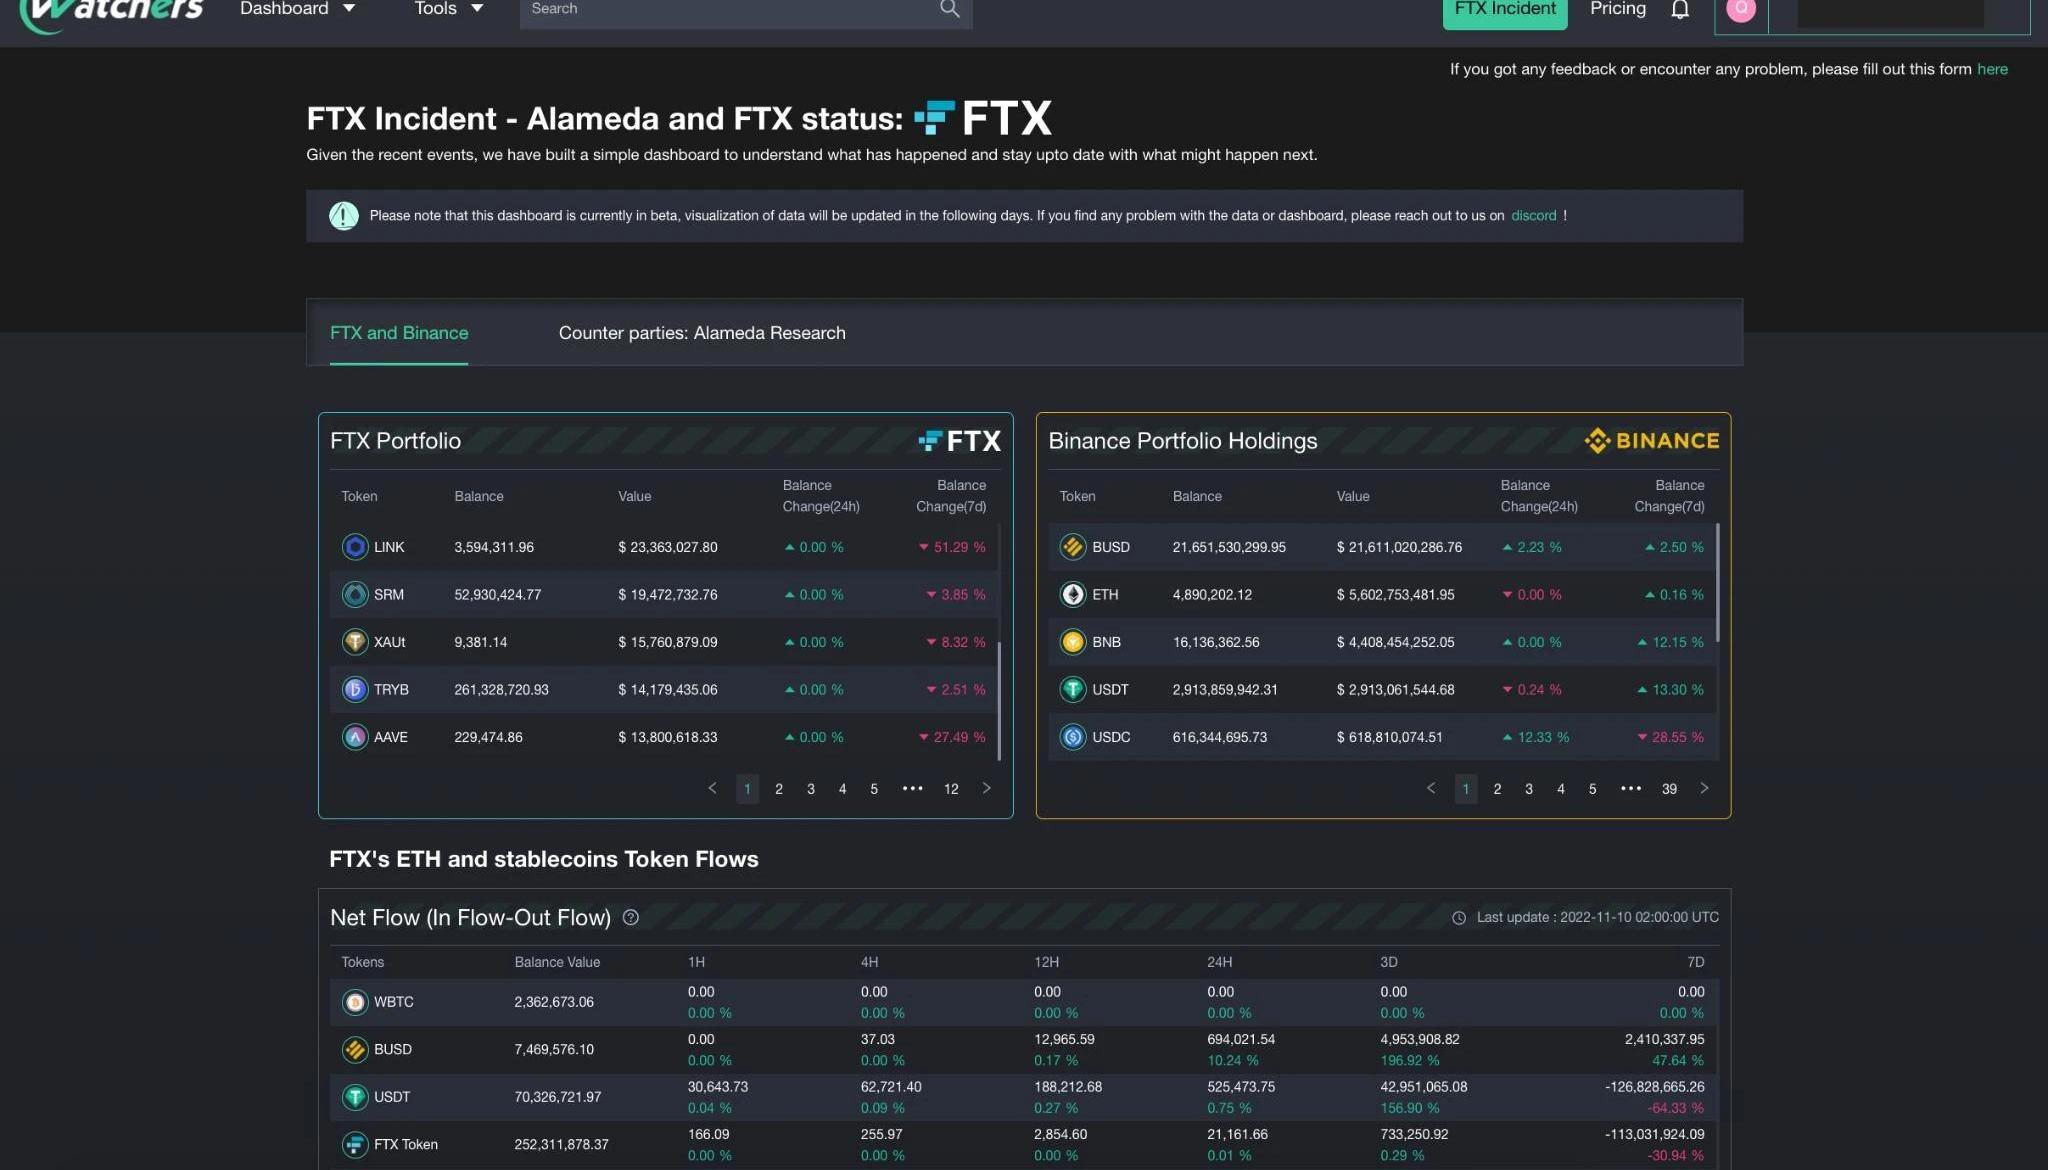Screen dimensions: 2048x1170
Task: Jump ahead via Binance holdings ellipsis
Action: point(1630,789)
